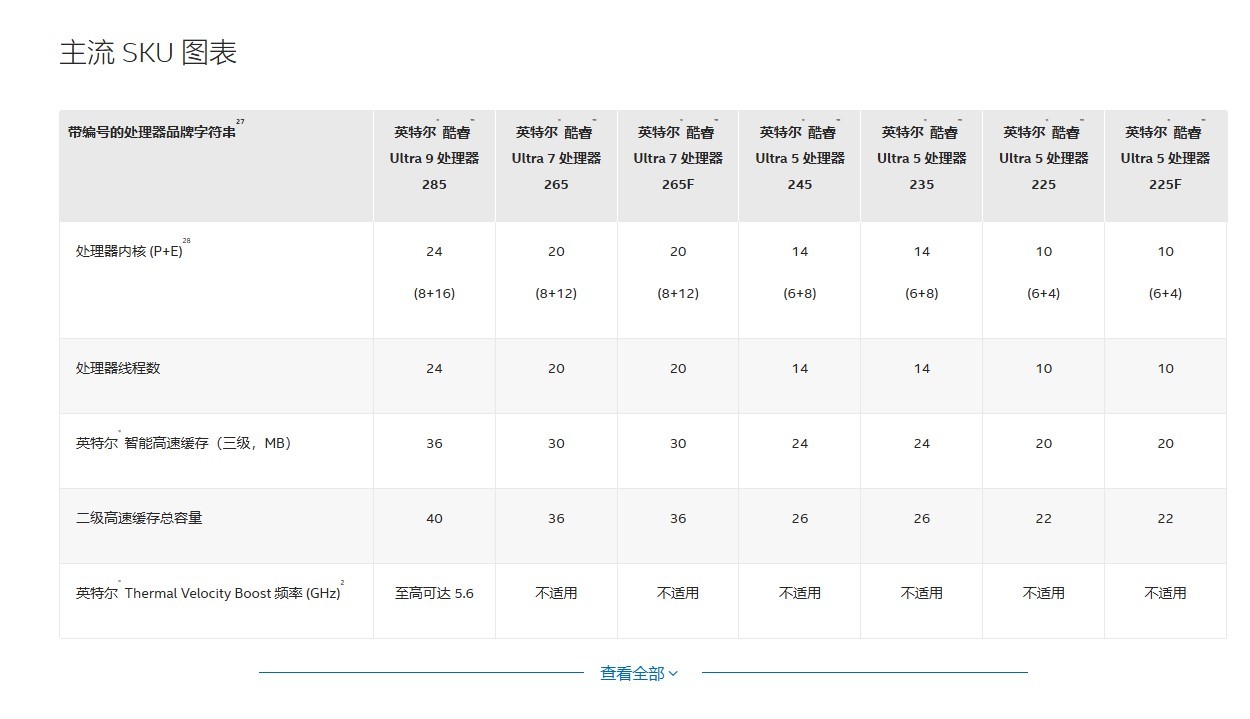Screen dimensions: 1250x719
Task: Select the Ultra 5 处理器 235 column header
Action: tap(922, 166)
